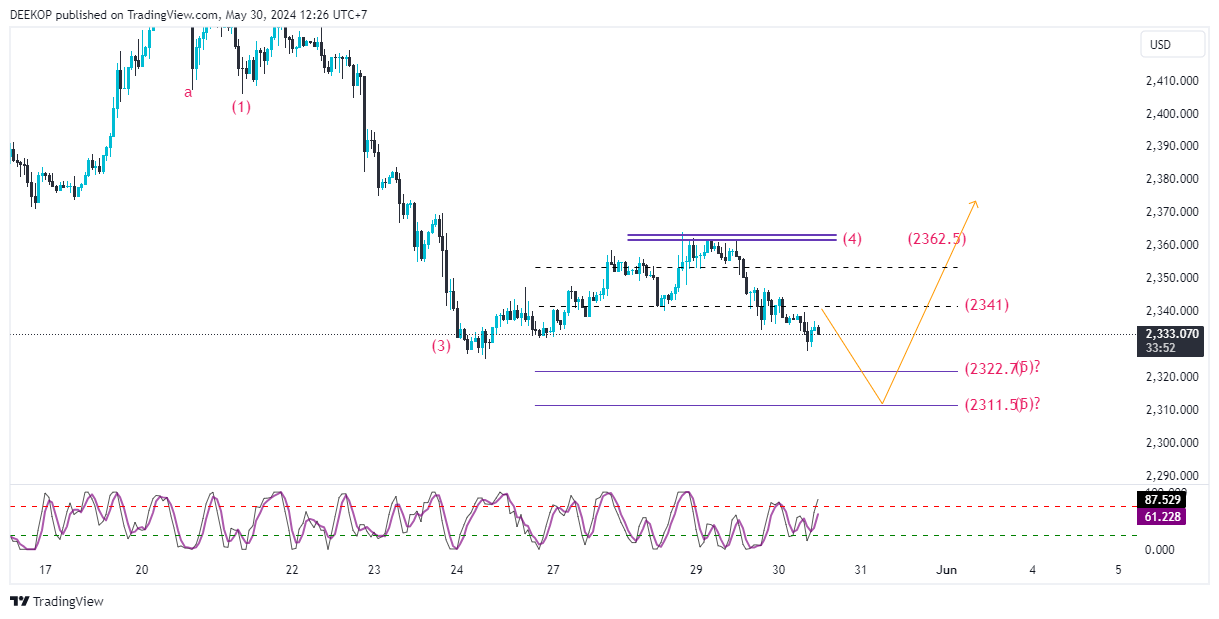
Task: Click the date label 4 on time axis
Action: 1033,570
